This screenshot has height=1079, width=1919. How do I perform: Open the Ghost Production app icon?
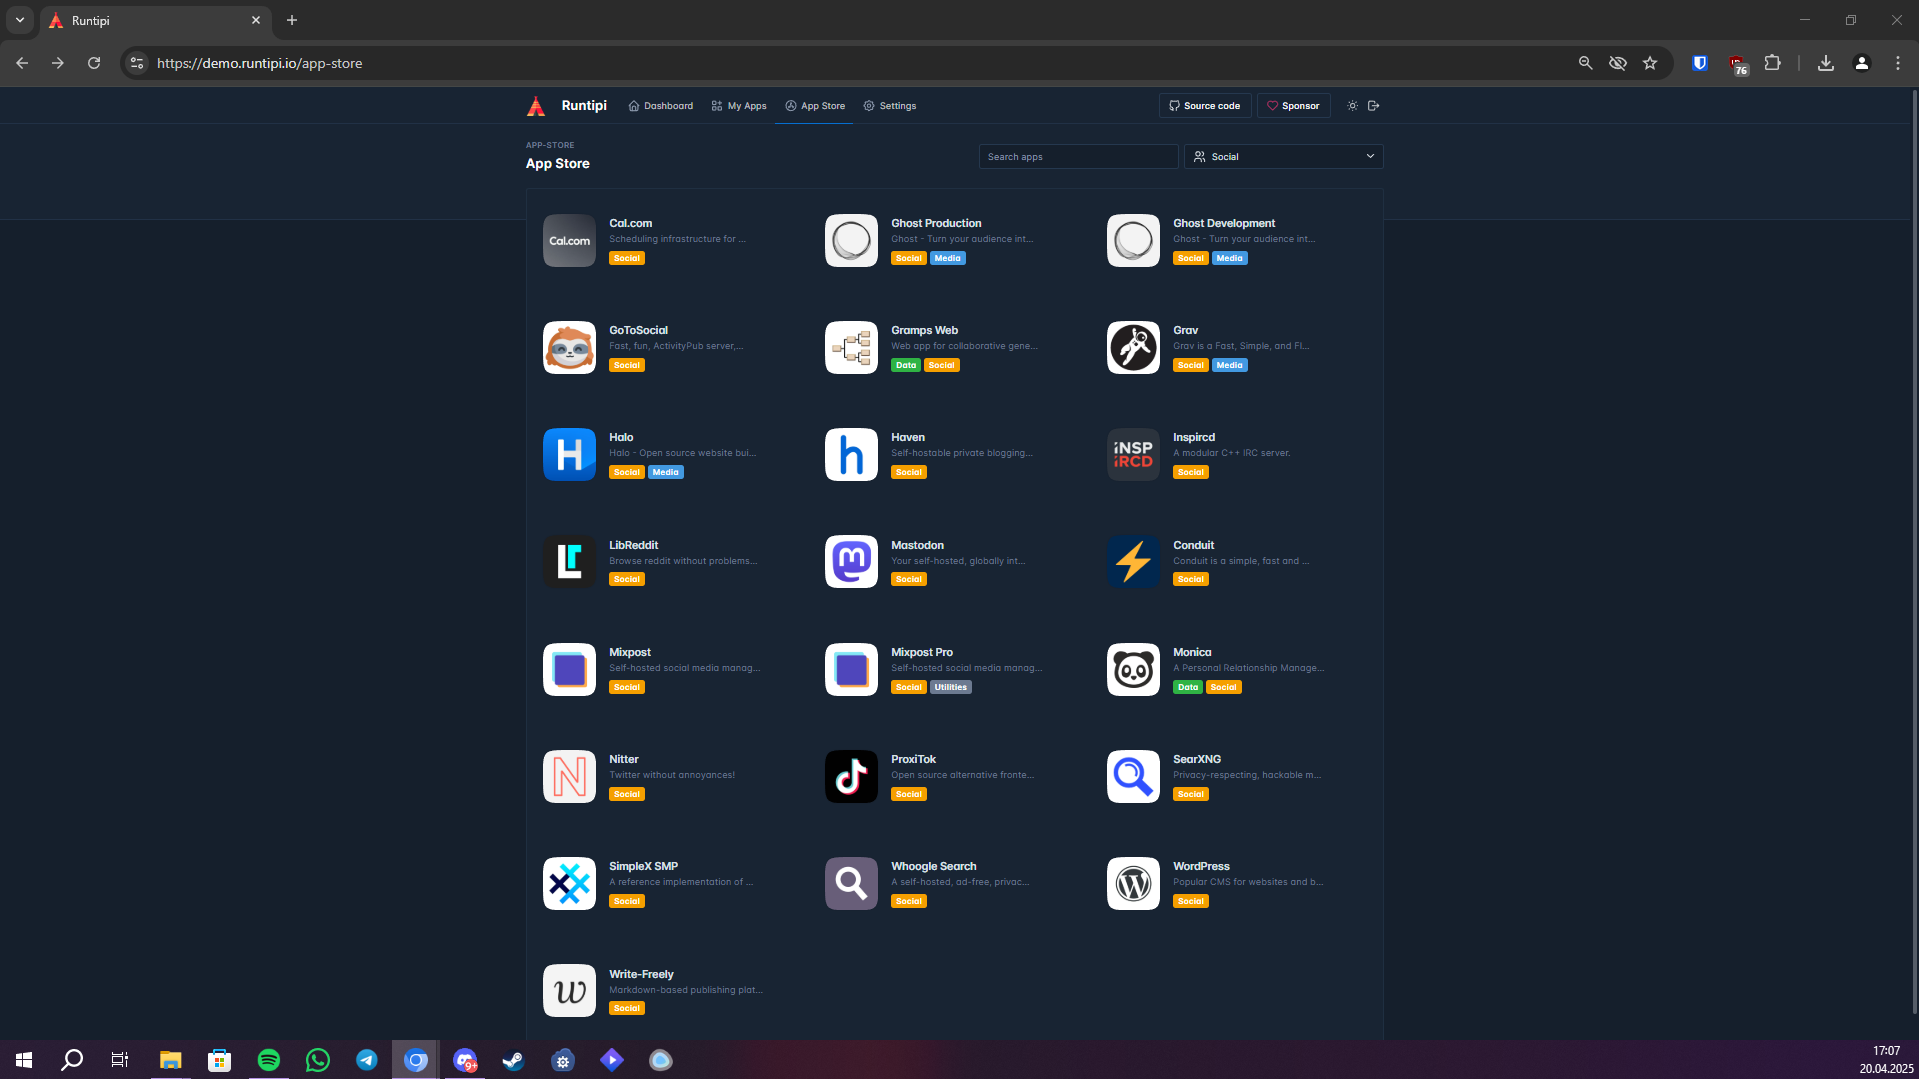click(851, 240)
